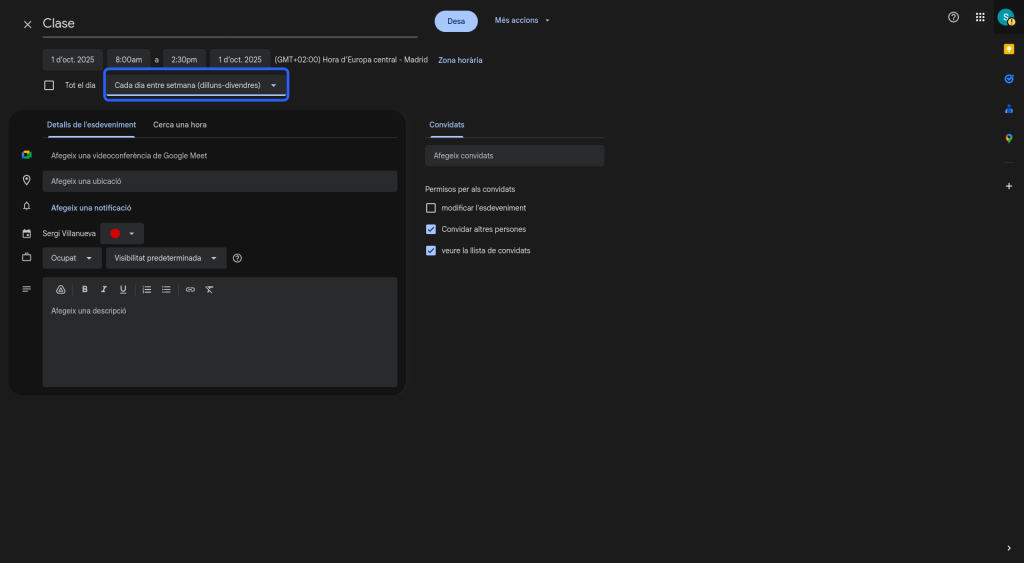Open the red event color picker
The height and width of the screenshot is (563, 1024).
pos(122,233)
